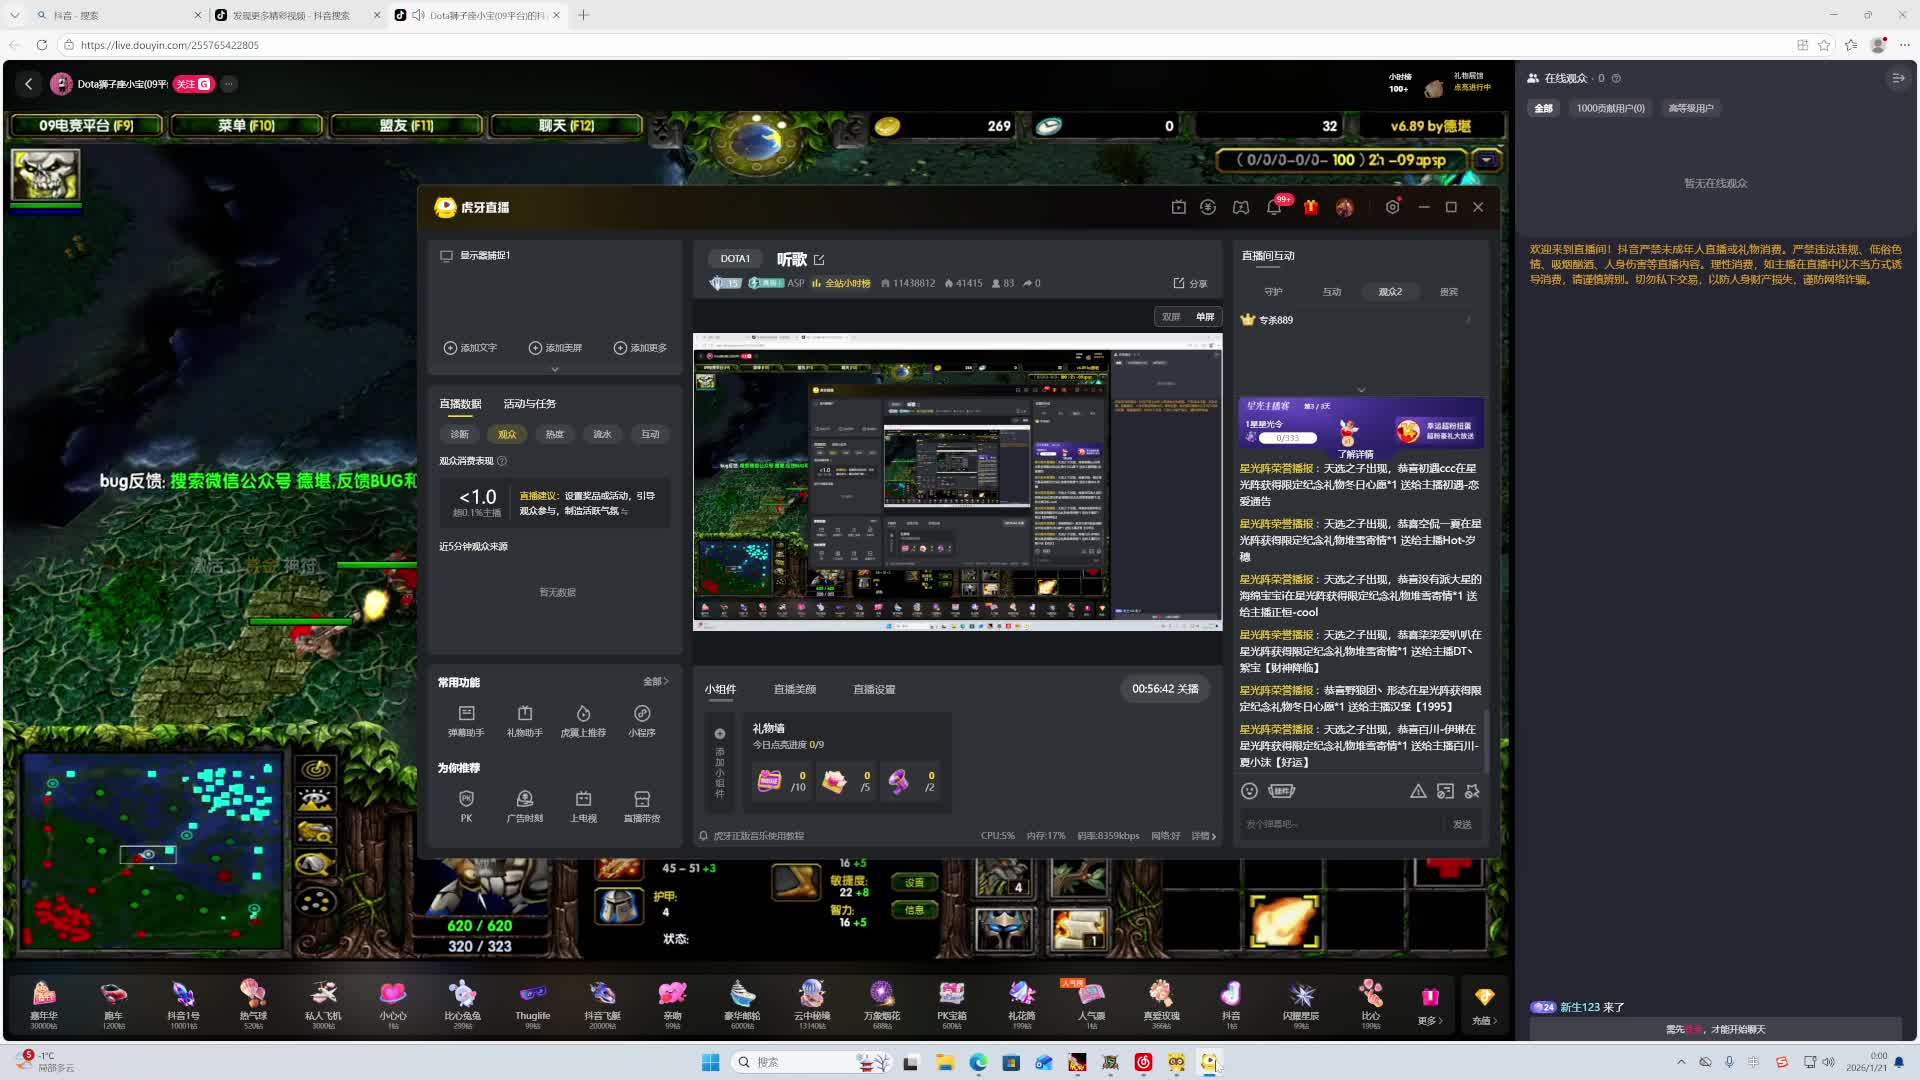Image resolution: width=1920 pixels, height=1080 pixels.
Task: Select the 热度 data filter pill
Action: pos(555,434)
